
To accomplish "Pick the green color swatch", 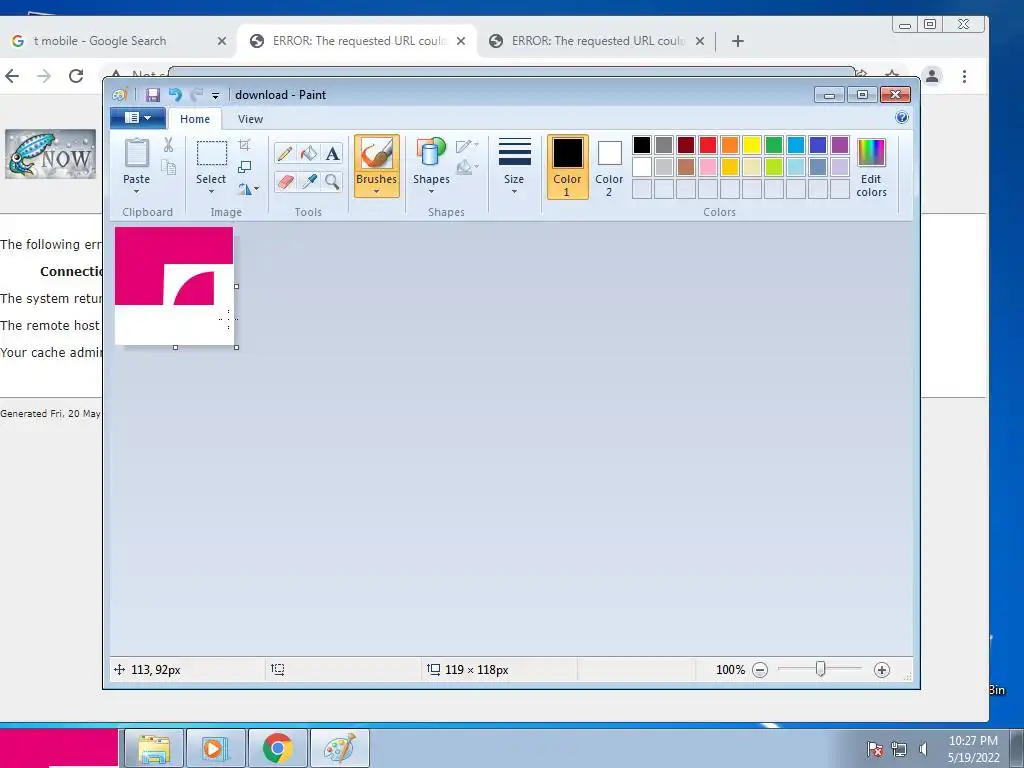I will click(x=774, y=145).
